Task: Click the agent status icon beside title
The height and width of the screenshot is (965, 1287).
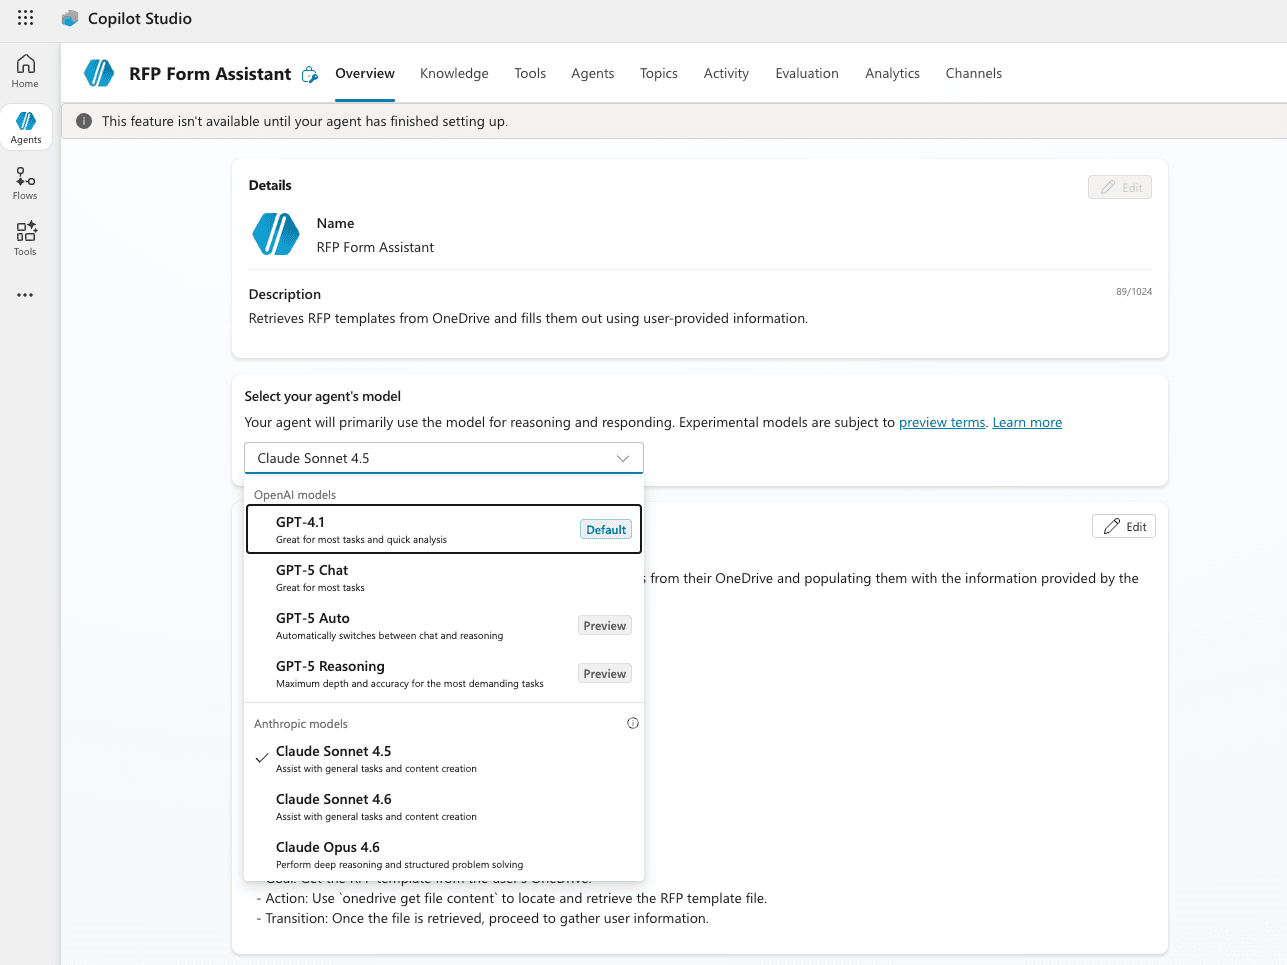Action: click(310, 74)
